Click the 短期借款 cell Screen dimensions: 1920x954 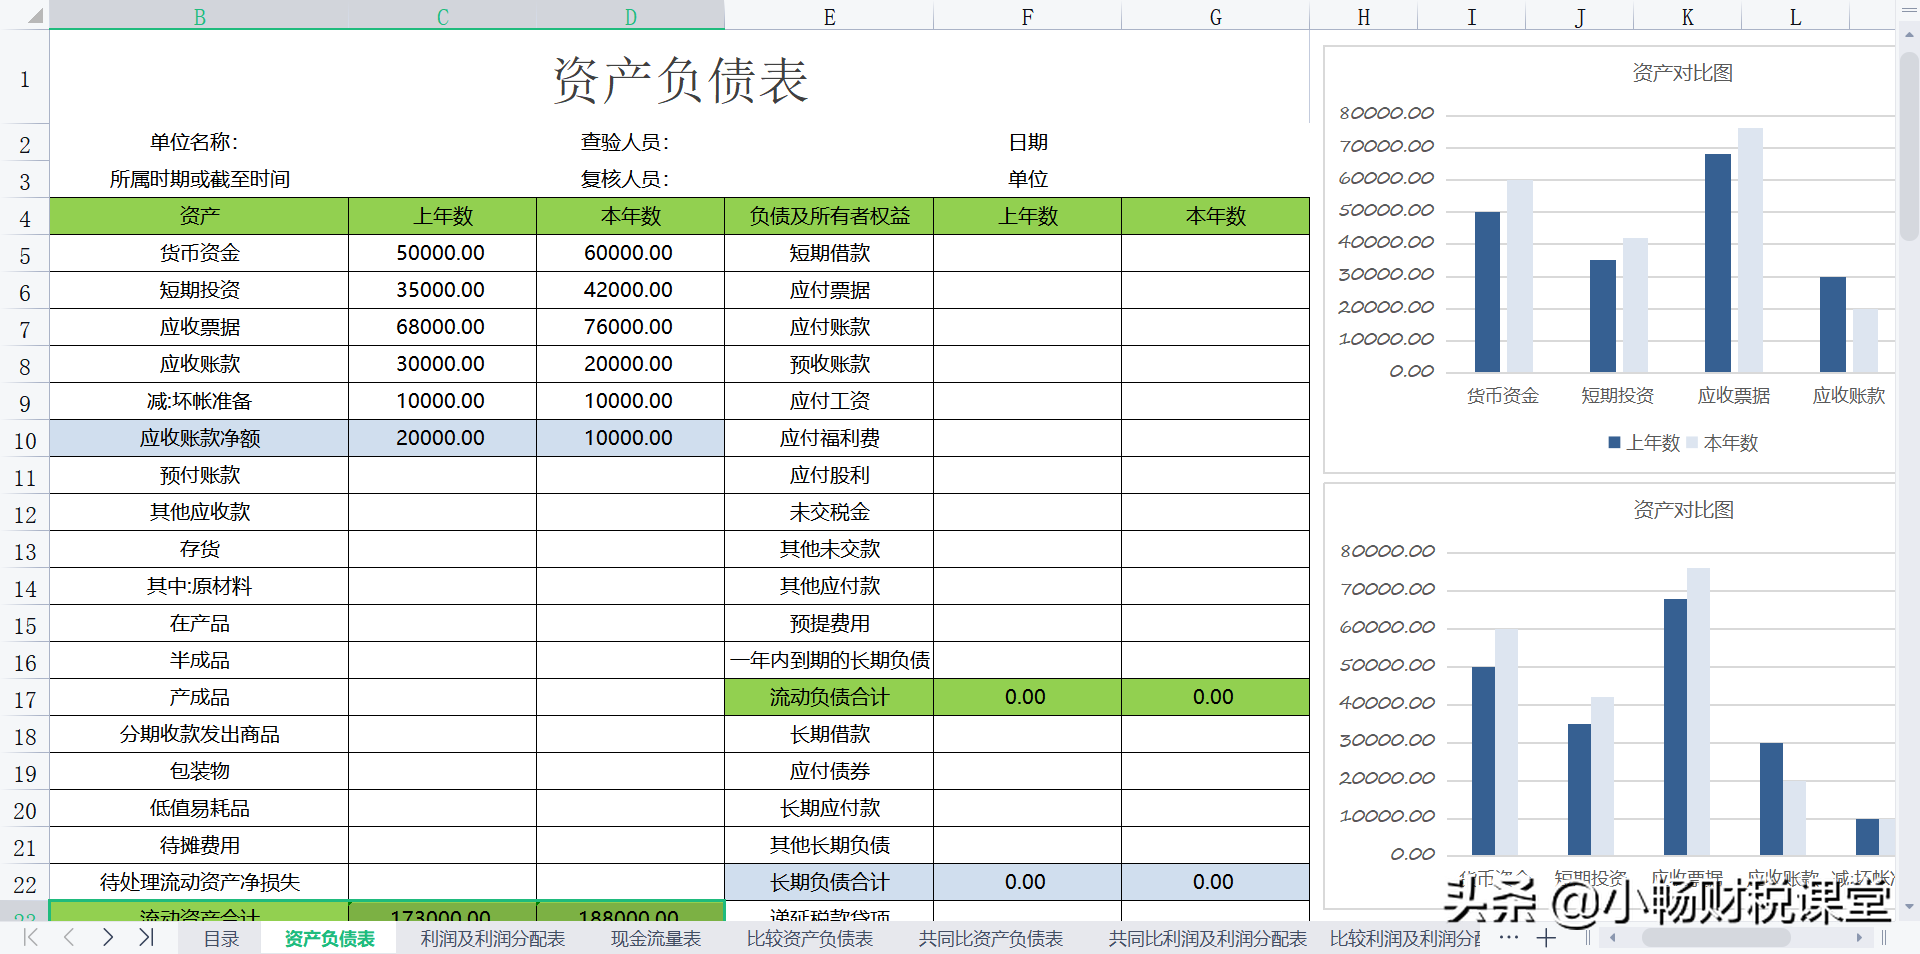829,253
